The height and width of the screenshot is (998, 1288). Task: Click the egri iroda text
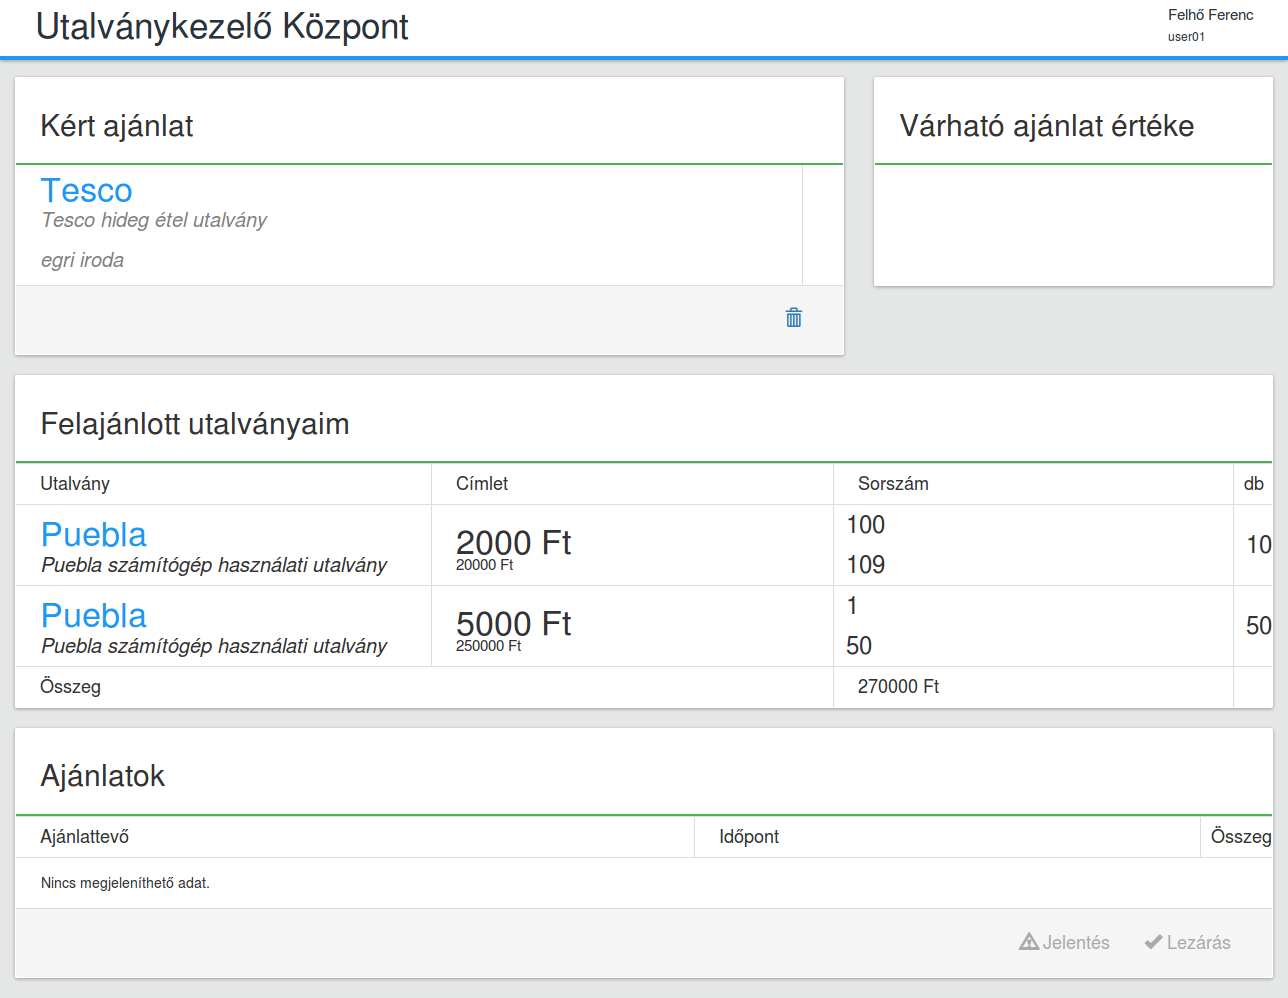tap(82, 260)
